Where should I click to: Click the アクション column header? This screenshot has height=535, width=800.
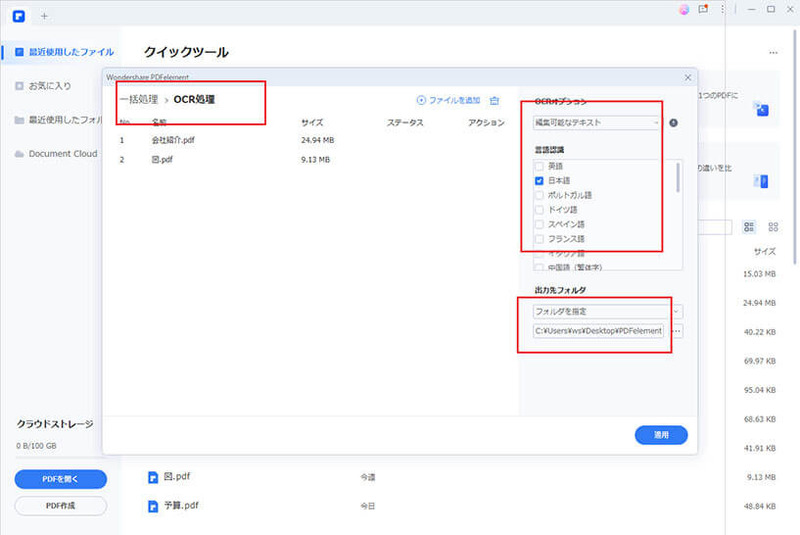tap(486, 122)
